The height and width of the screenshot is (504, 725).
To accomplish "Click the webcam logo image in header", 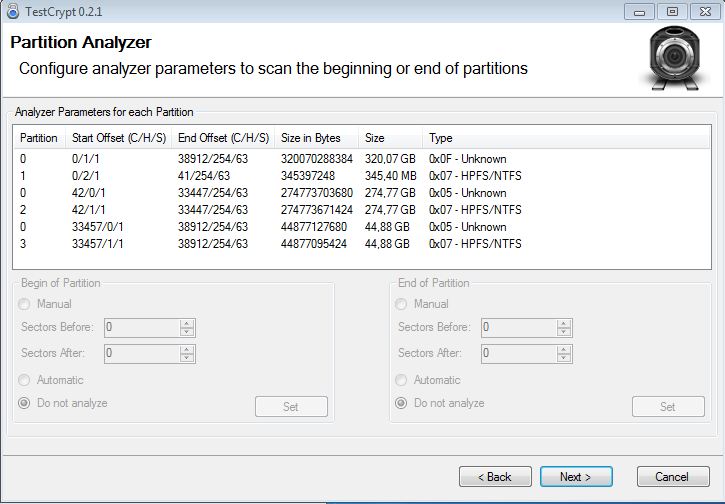I will click(675, 59).
